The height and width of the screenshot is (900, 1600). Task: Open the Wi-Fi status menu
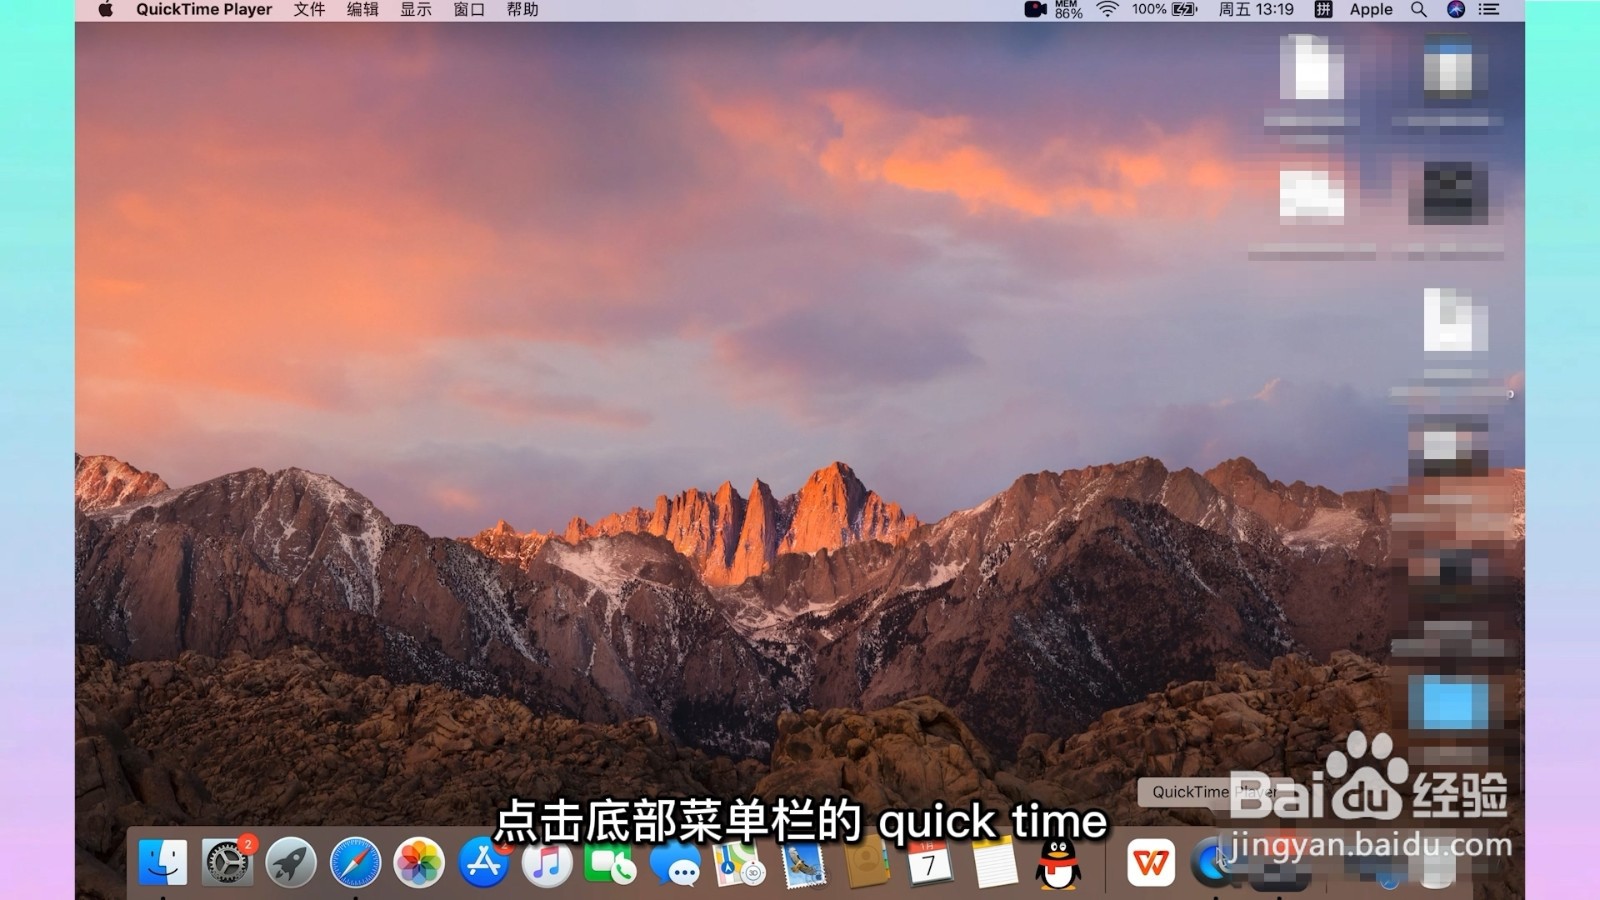point(1107,10)
